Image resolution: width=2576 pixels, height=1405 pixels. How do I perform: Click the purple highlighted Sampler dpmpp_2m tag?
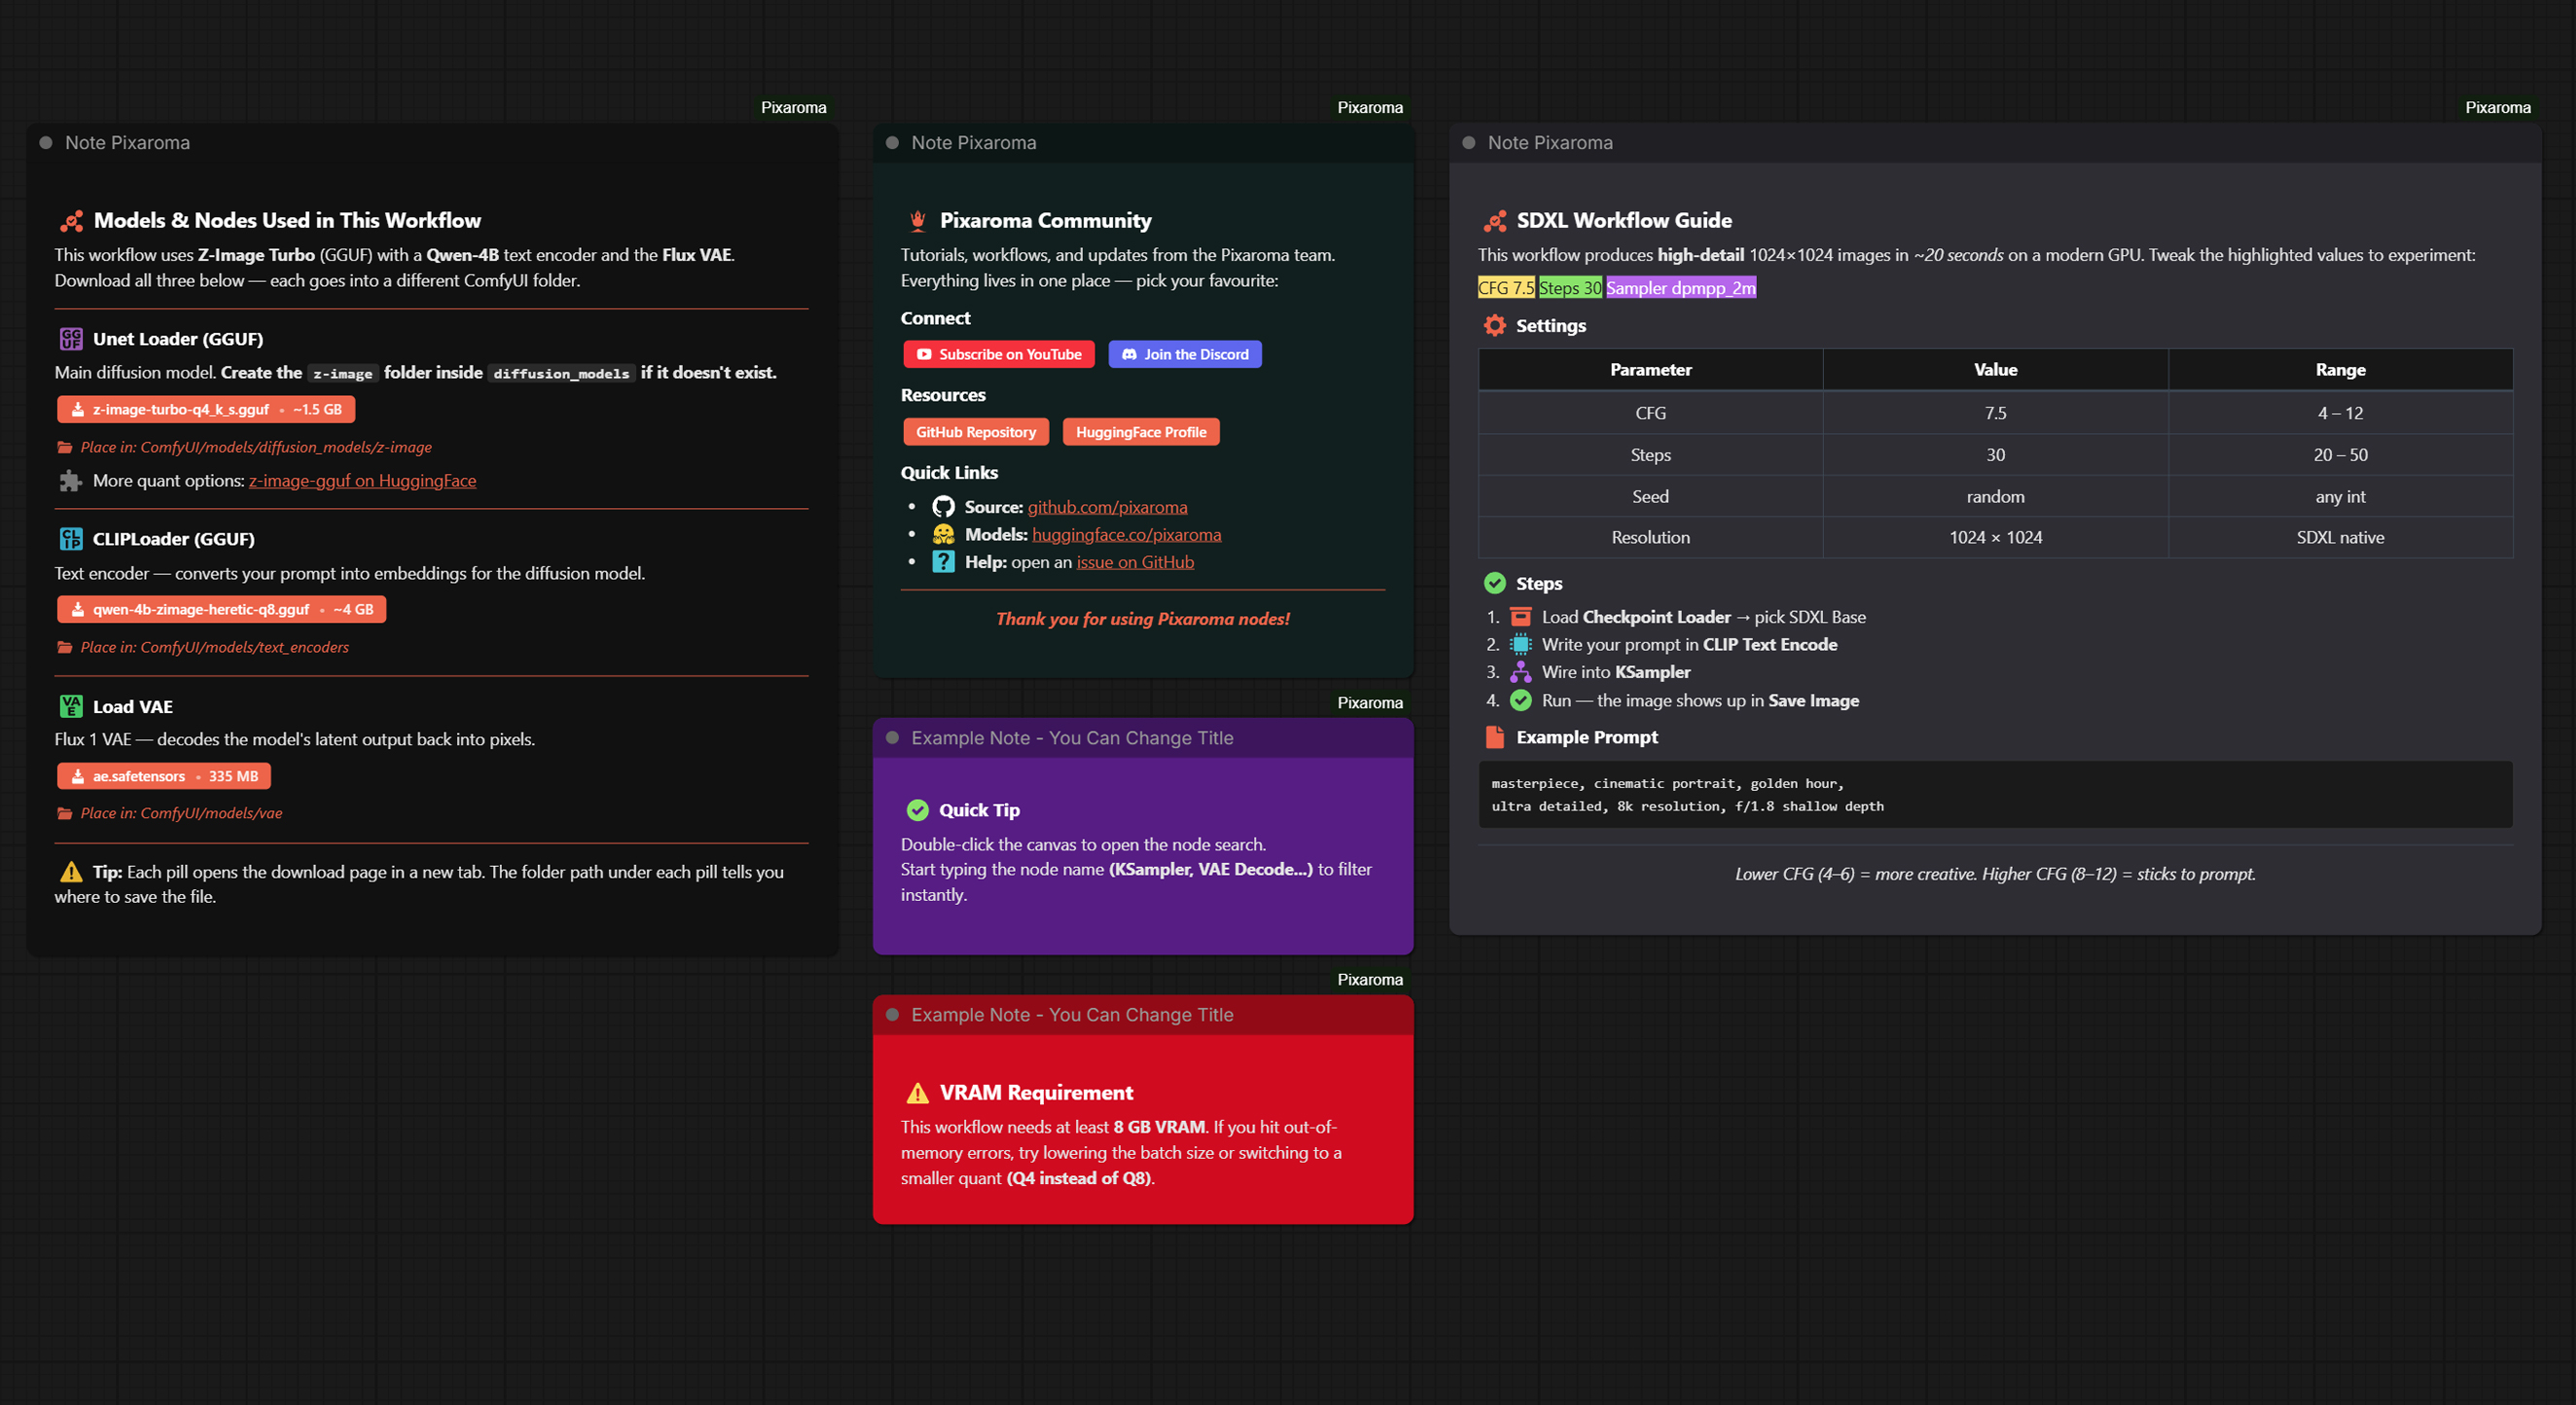click(1681, 288)
